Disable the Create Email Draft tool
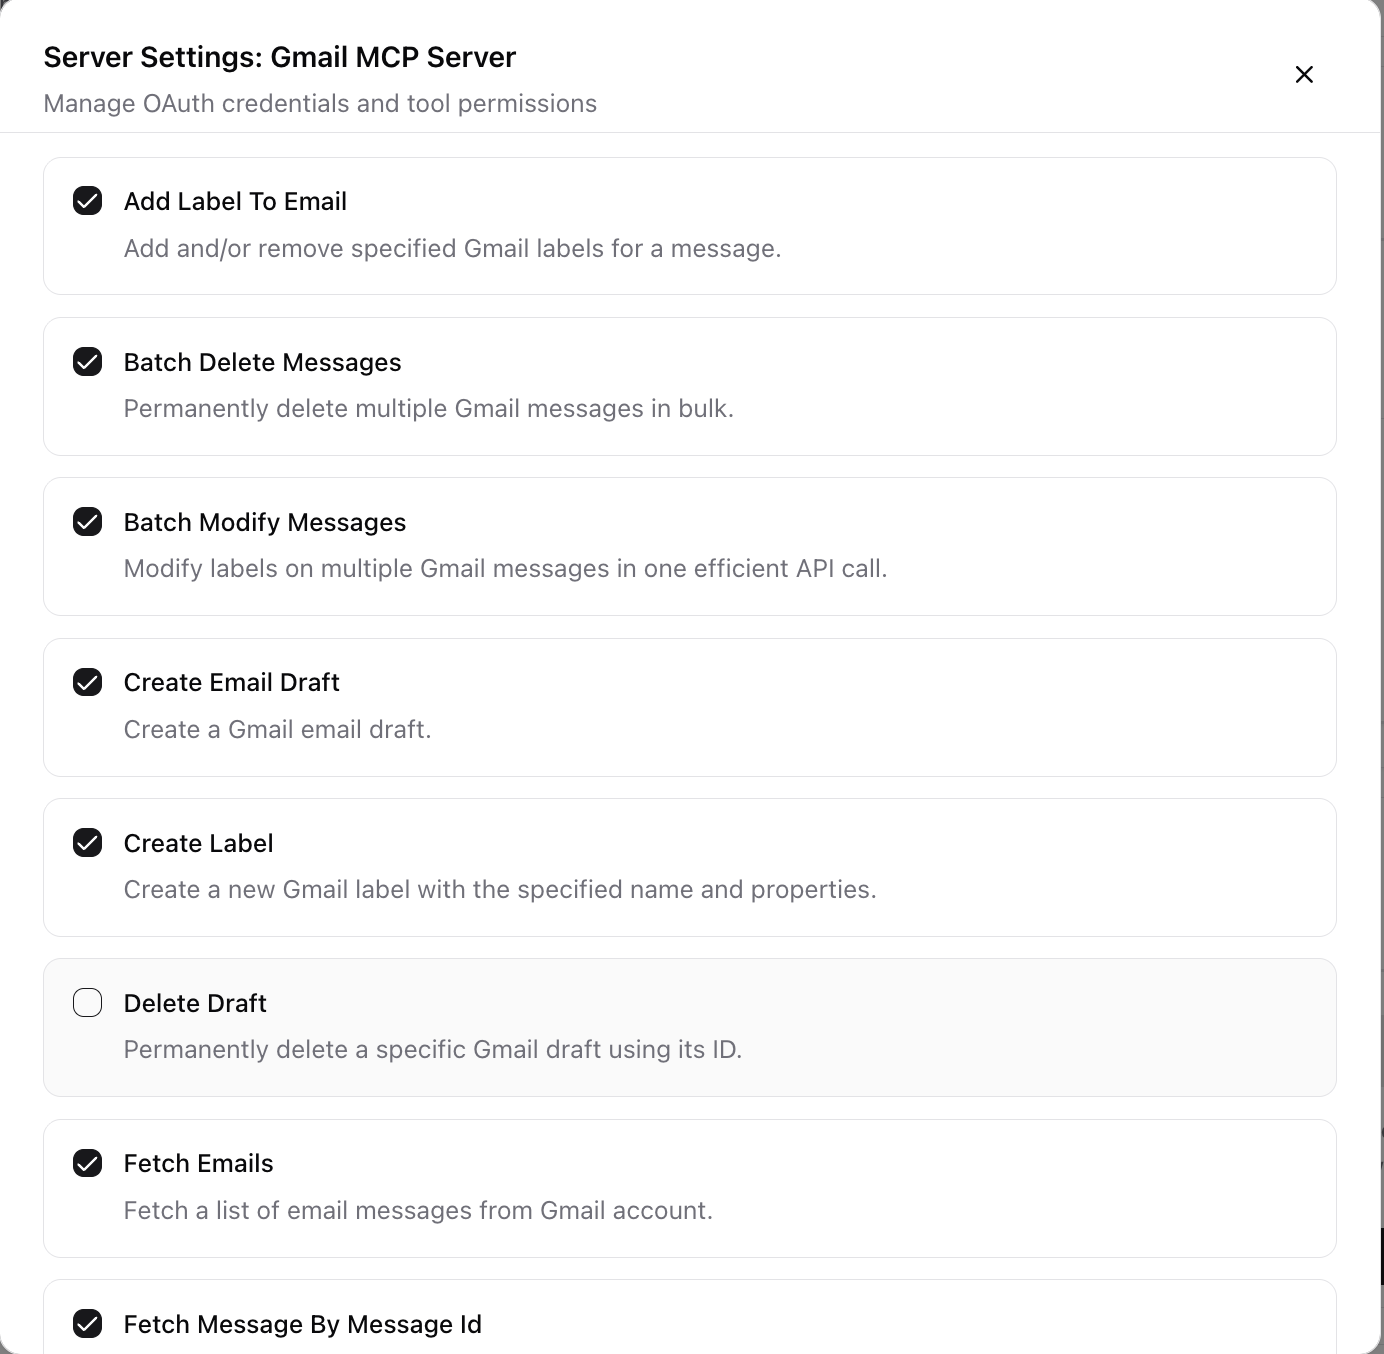This screenshot has width=1384, height=1354. [88, 681]
